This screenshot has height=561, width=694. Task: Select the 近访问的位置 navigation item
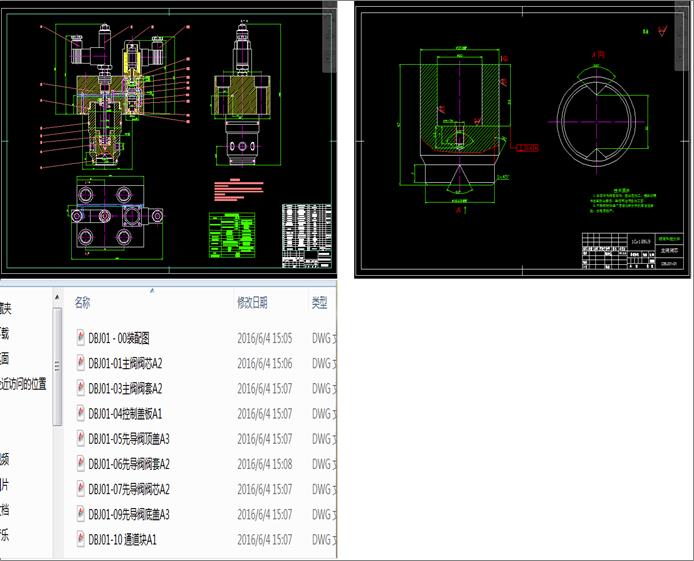[23, 384]
